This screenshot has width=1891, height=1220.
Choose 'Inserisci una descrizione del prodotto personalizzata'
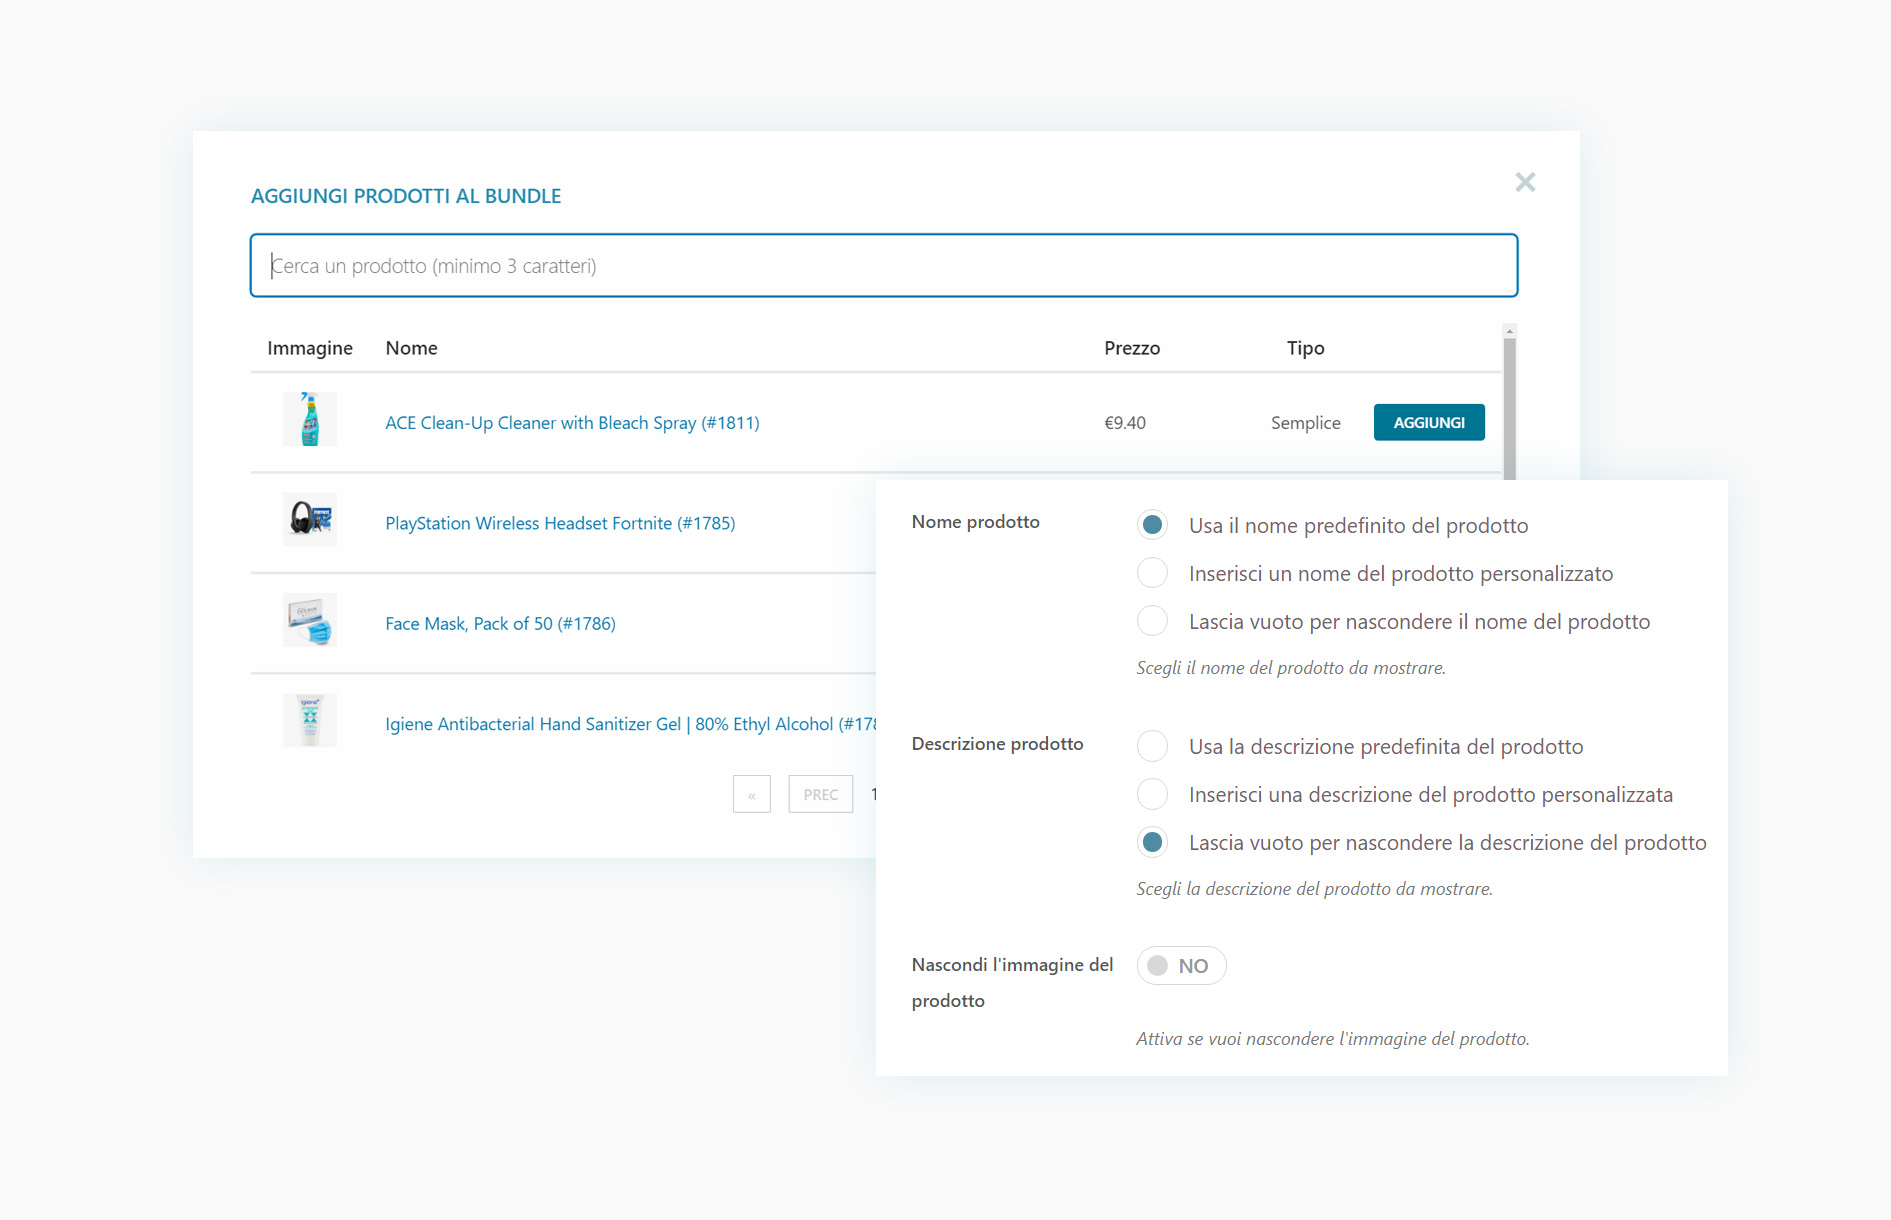pyautogui.click(x=1152, y=794)
